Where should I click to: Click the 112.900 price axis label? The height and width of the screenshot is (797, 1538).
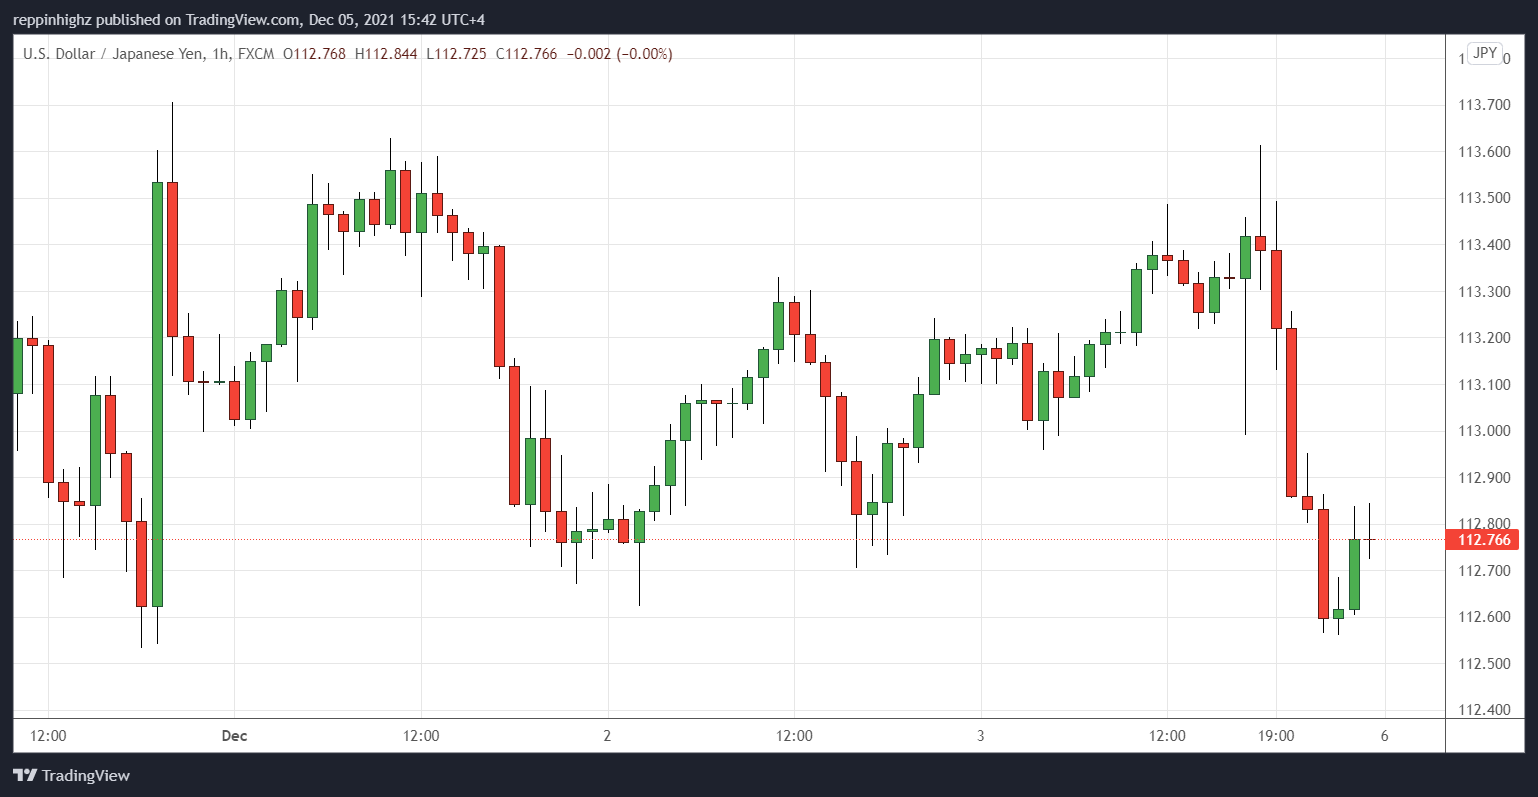point(1484,478)
